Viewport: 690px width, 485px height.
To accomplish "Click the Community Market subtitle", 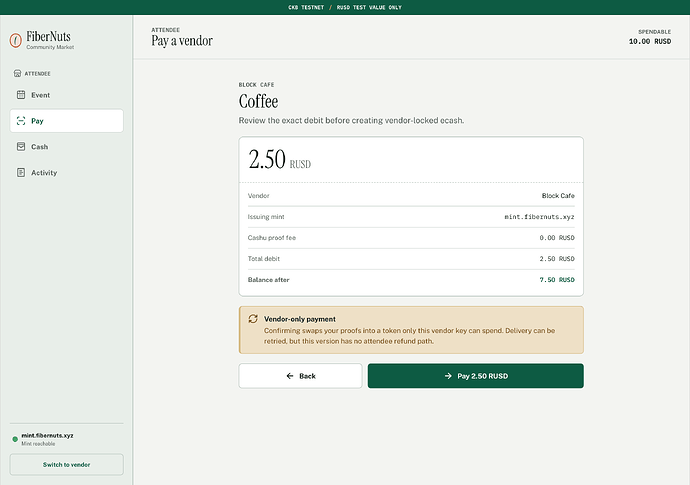I will 50,47.
